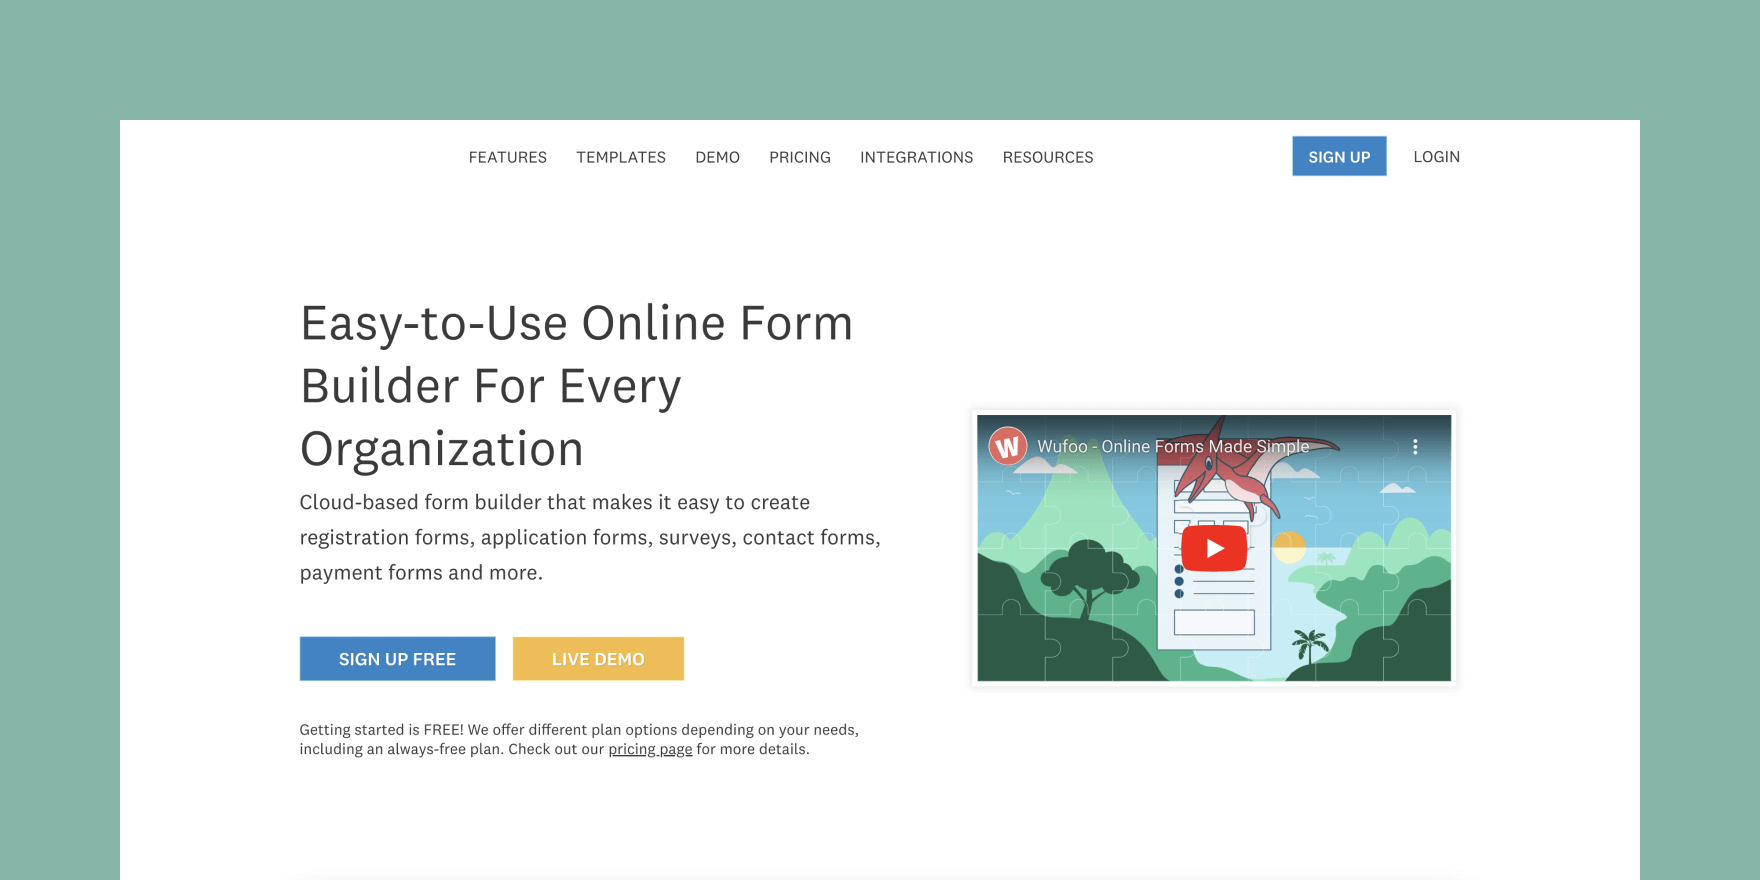Open the Demo nav link
The height and width of the screenshot is (880, 1760).
click(717, 157)
